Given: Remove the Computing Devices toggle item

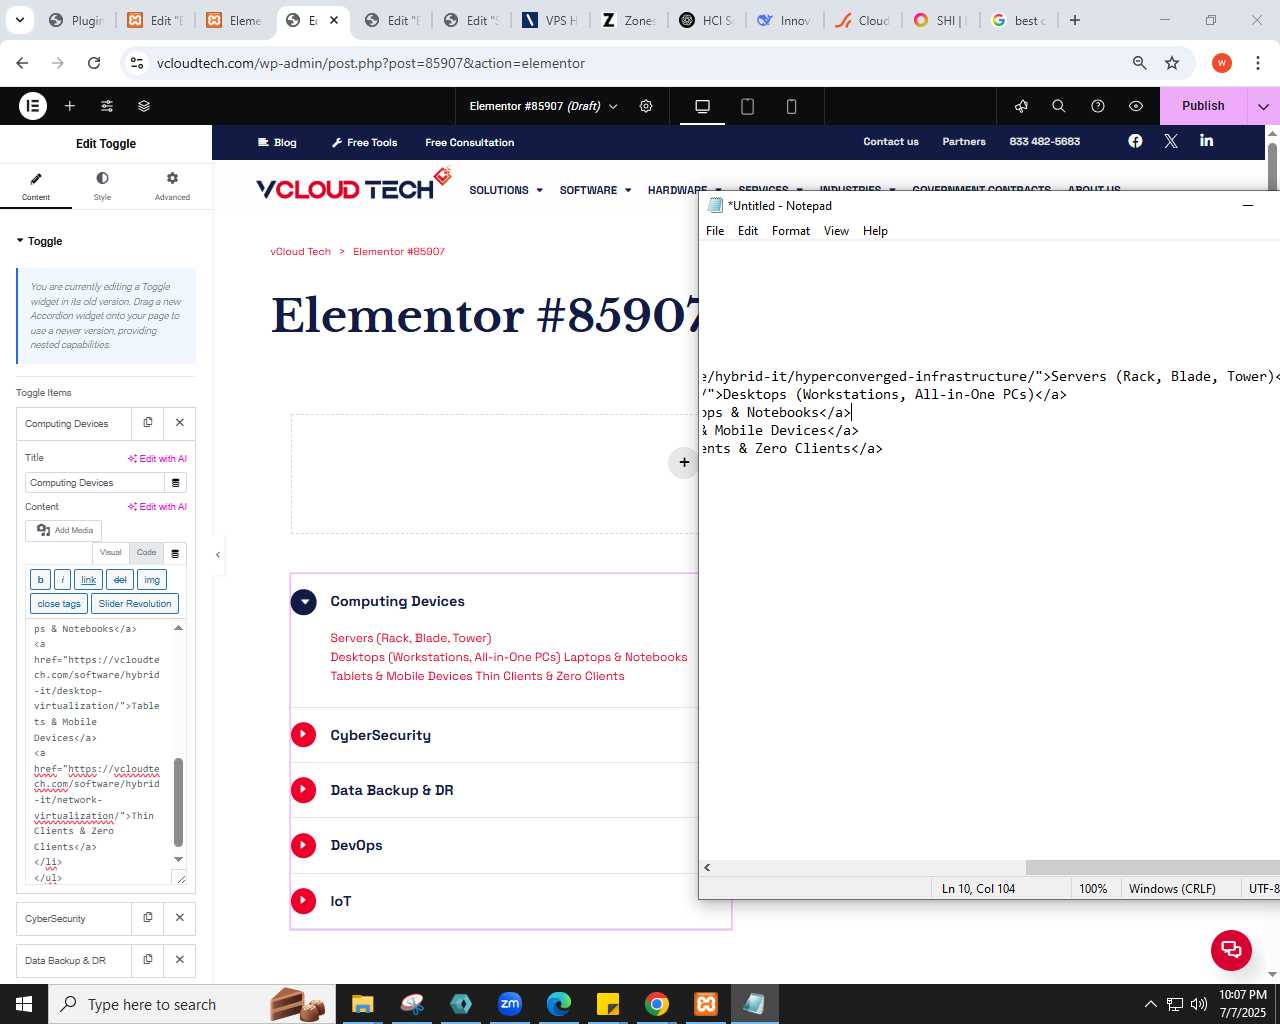Looking at the screenshot, I should click(x=180, y=423).
